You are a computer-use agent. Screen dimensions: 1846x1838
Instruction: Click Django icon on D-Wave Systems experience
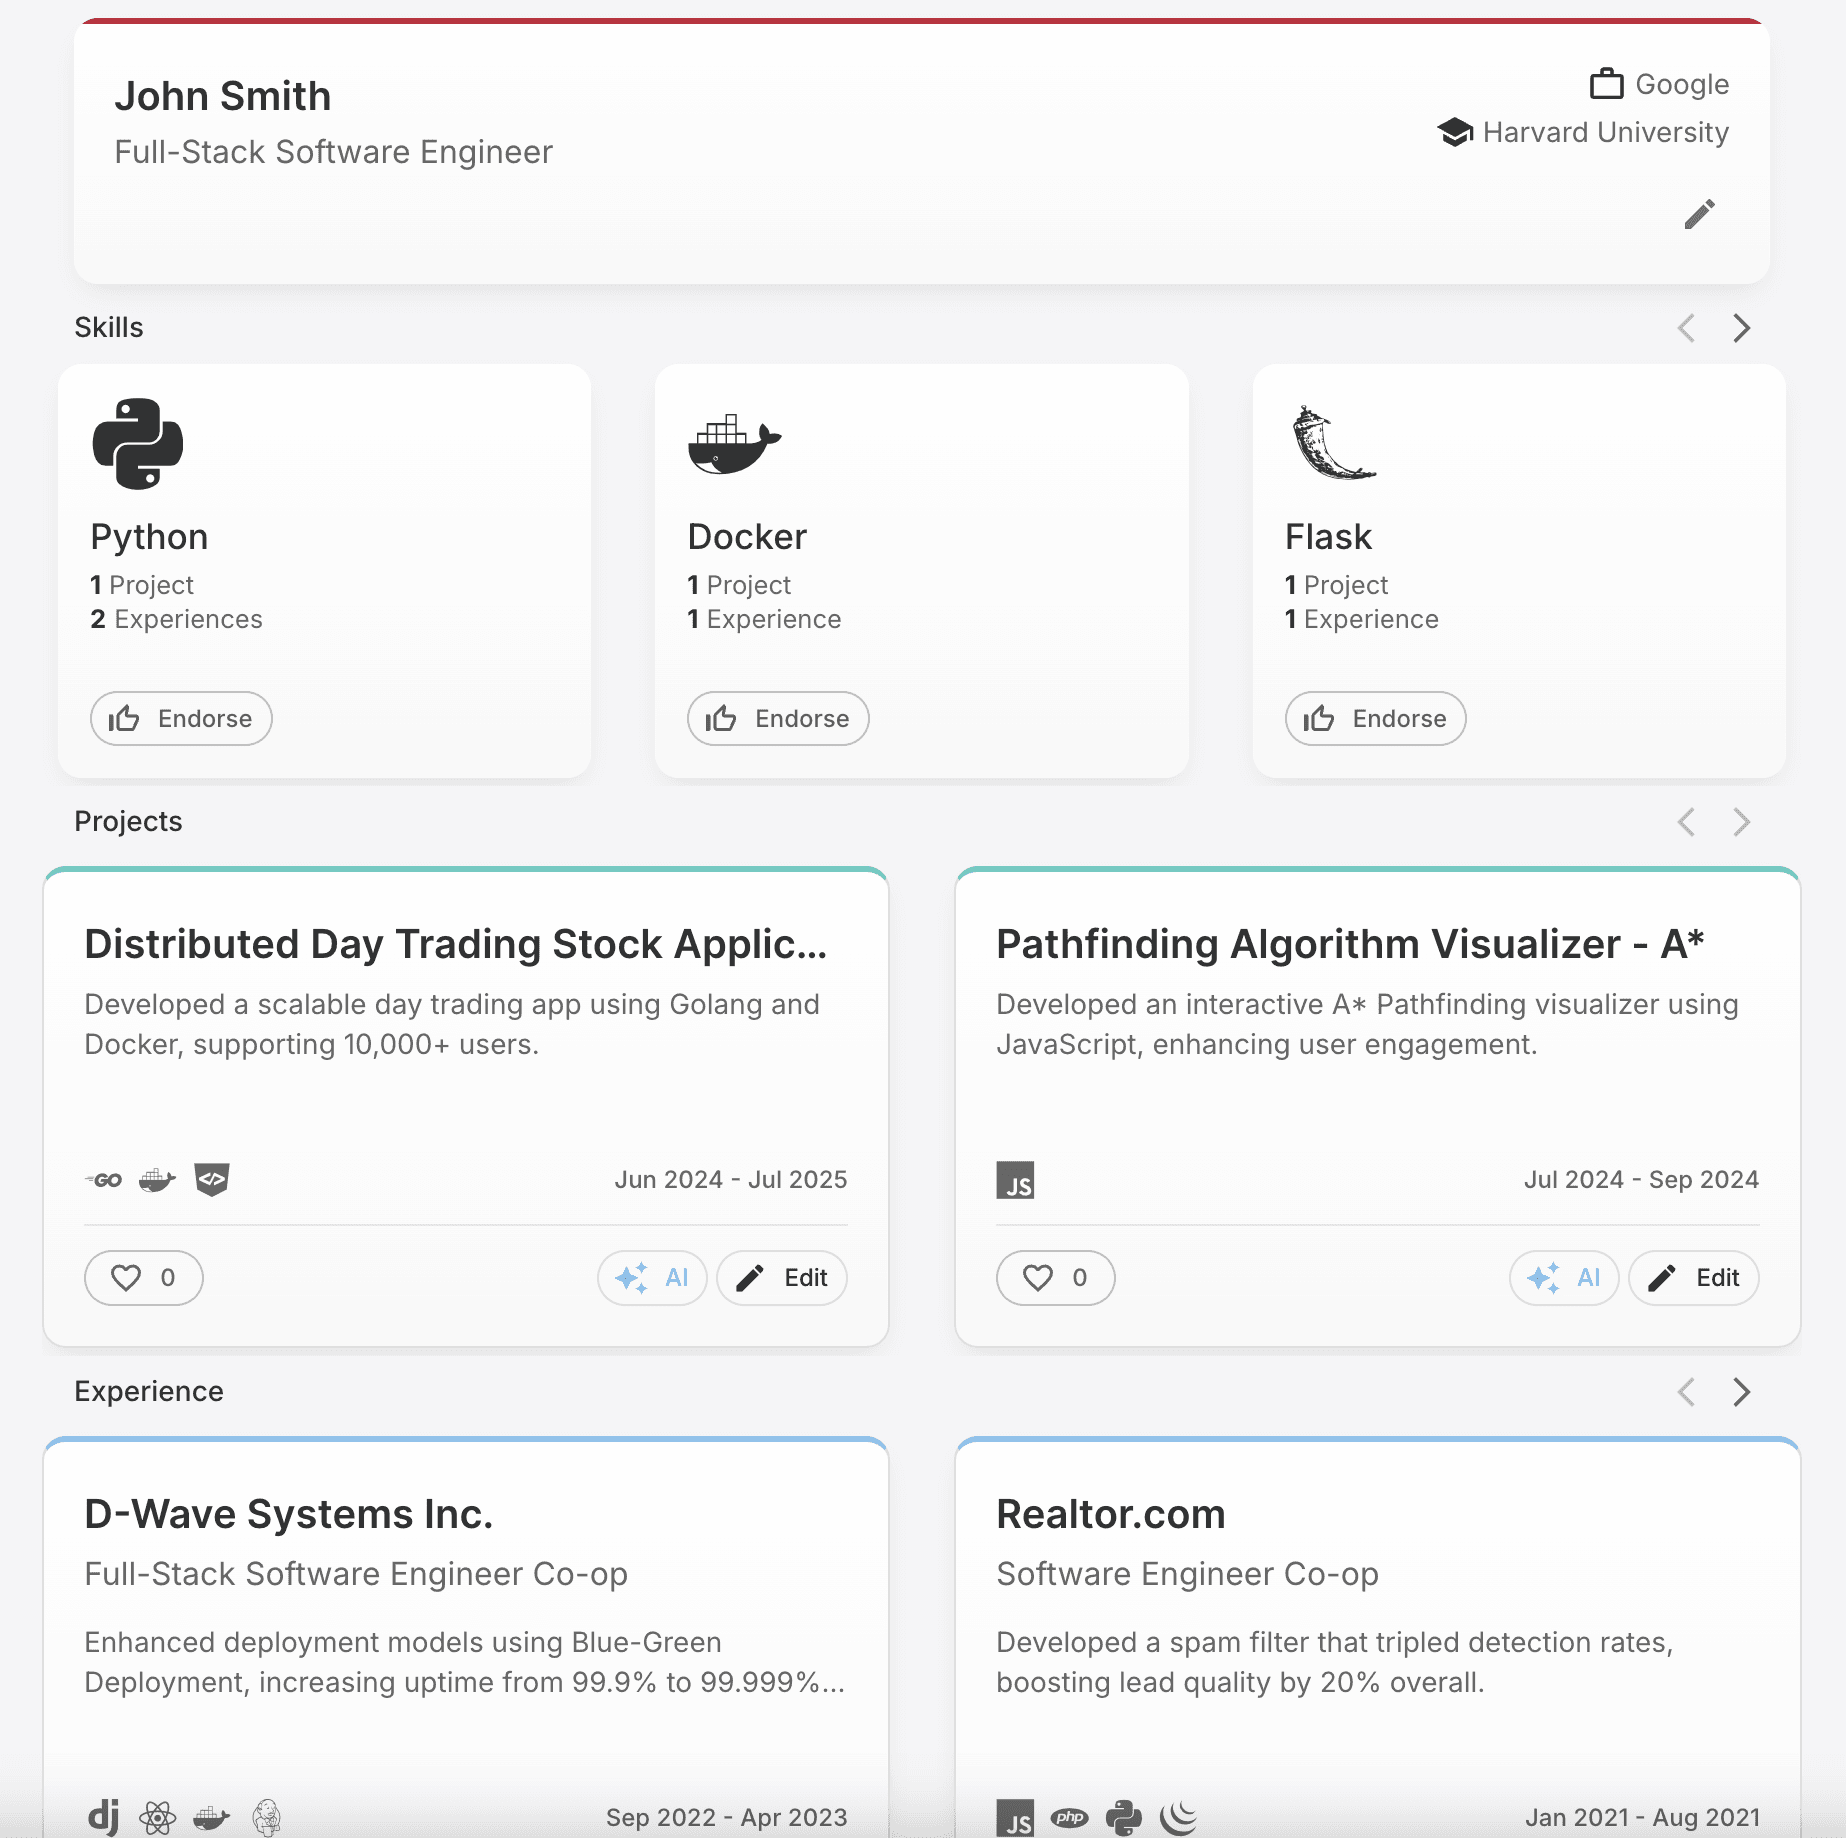pos(103,1816)
